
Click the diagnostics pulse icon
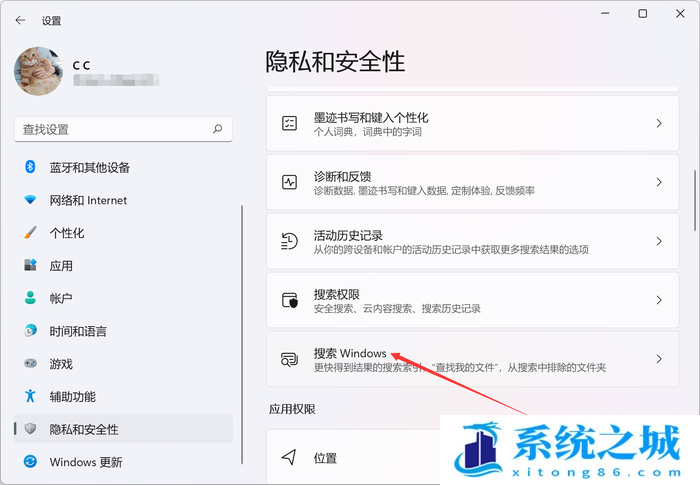click(x=289, y=182)
